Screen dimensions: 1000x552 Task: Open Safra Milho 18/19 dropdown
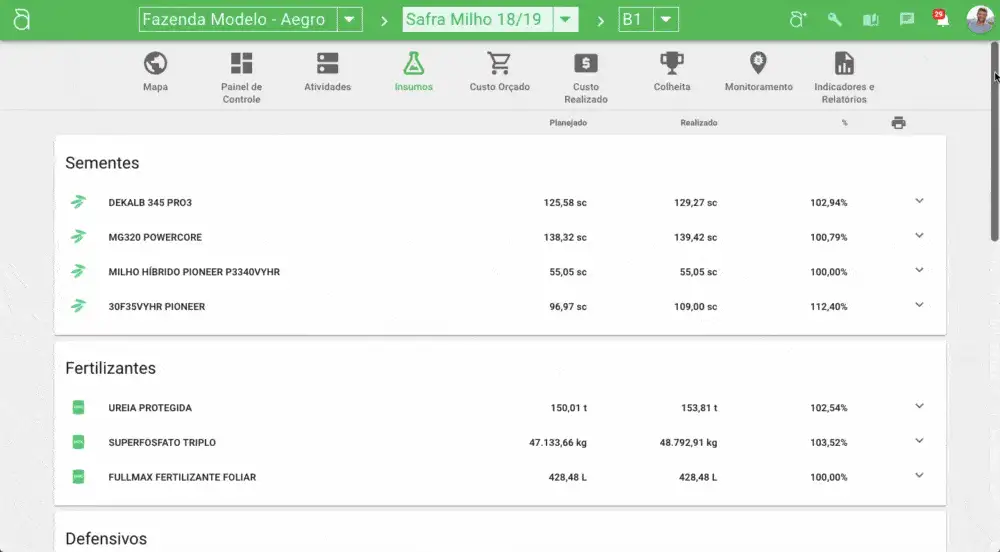pos(566,20)
